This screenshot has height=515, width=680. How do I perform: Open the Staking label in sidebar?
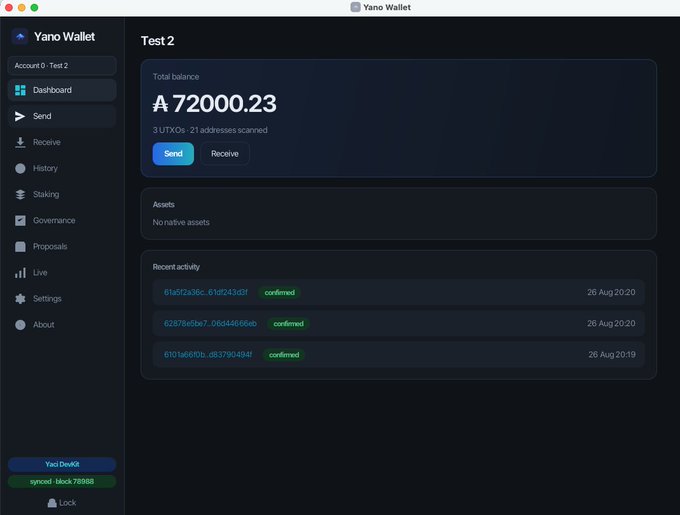pos(46,194)
